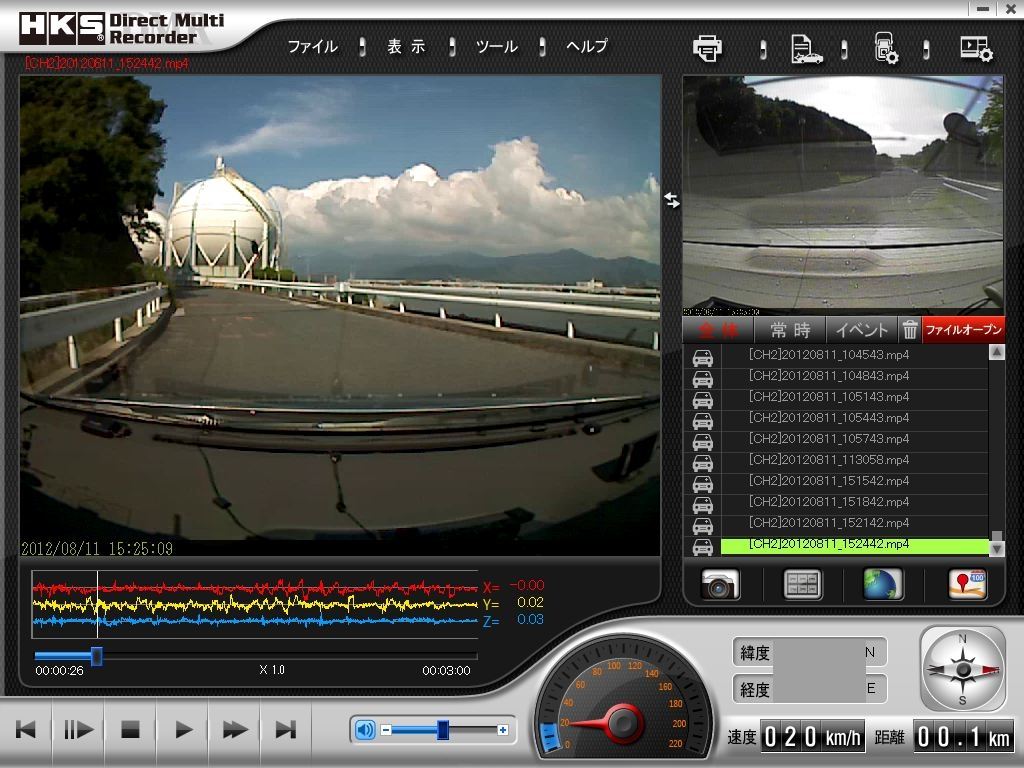Open the player display settings icon
The width and height of the screenshot is (1024, 768).
click(976, 49)
